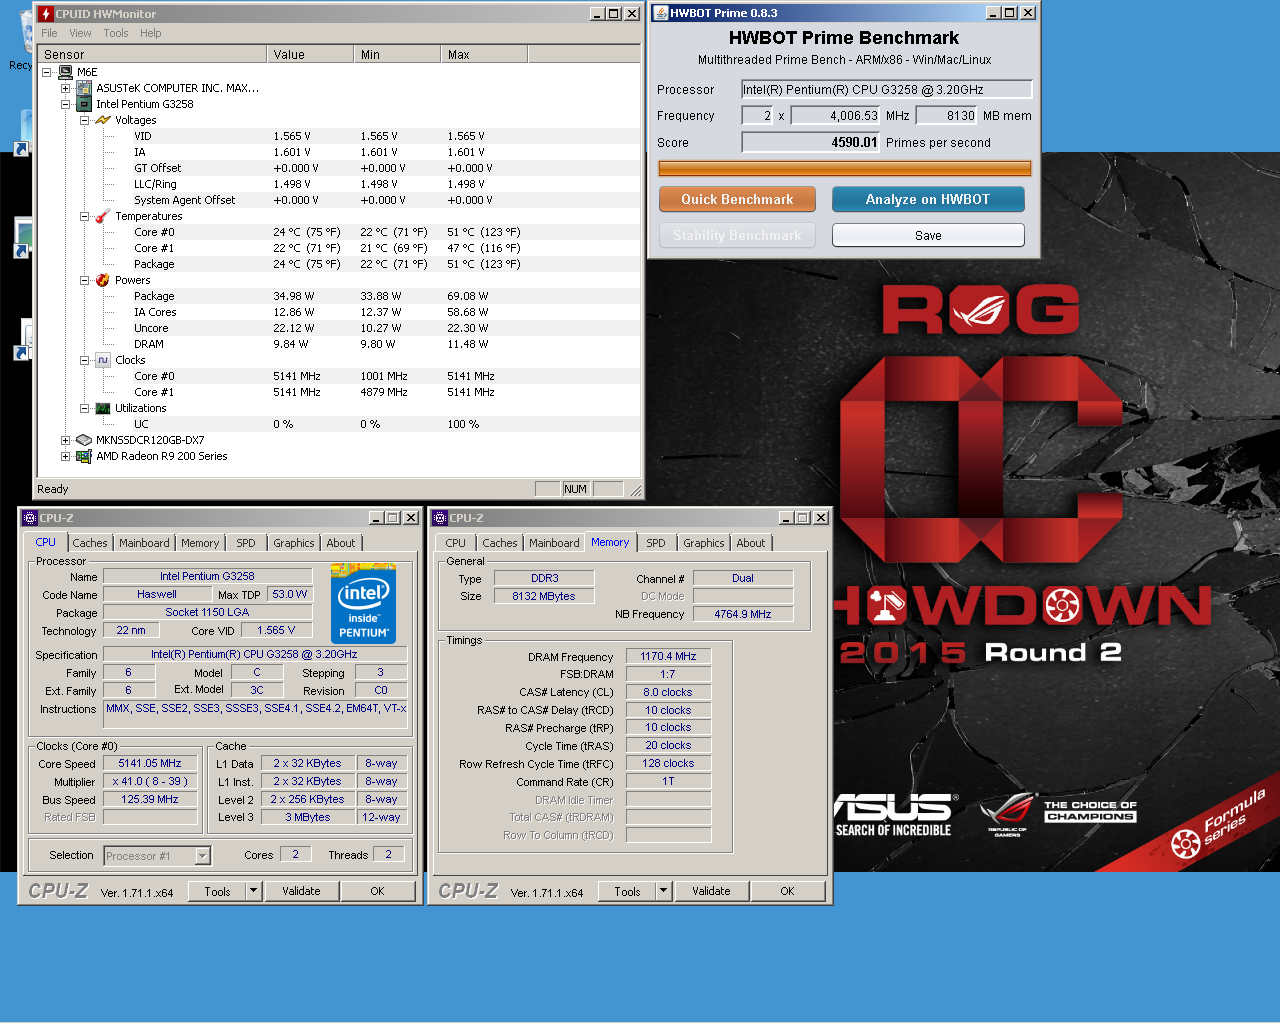This screenshot has height=1024, width=1280.
Task: Open the Tools menu in HWMonitor
Action: (x=116, y=33)
